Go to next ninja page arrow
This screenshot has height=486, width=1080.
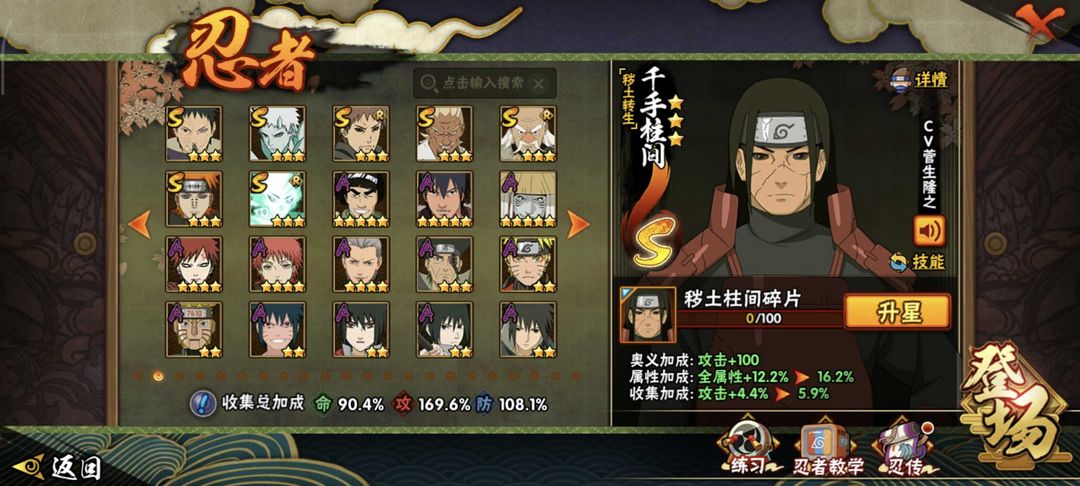click(577, 224)
